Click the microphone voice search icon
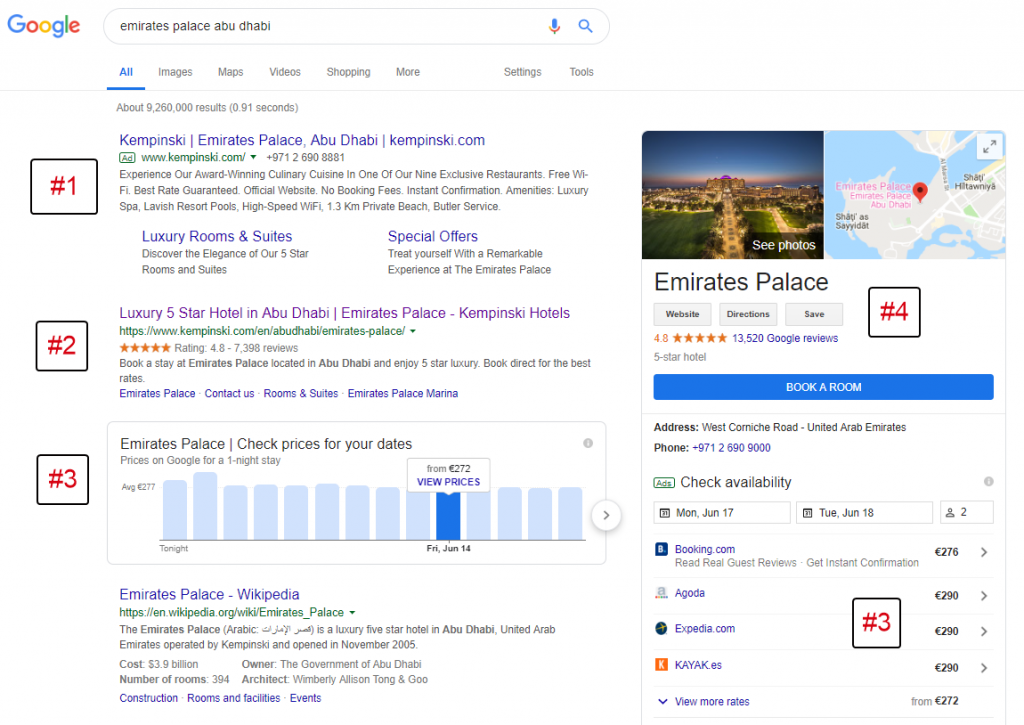This screenshot has height=725, width=1024. point(554,26)
